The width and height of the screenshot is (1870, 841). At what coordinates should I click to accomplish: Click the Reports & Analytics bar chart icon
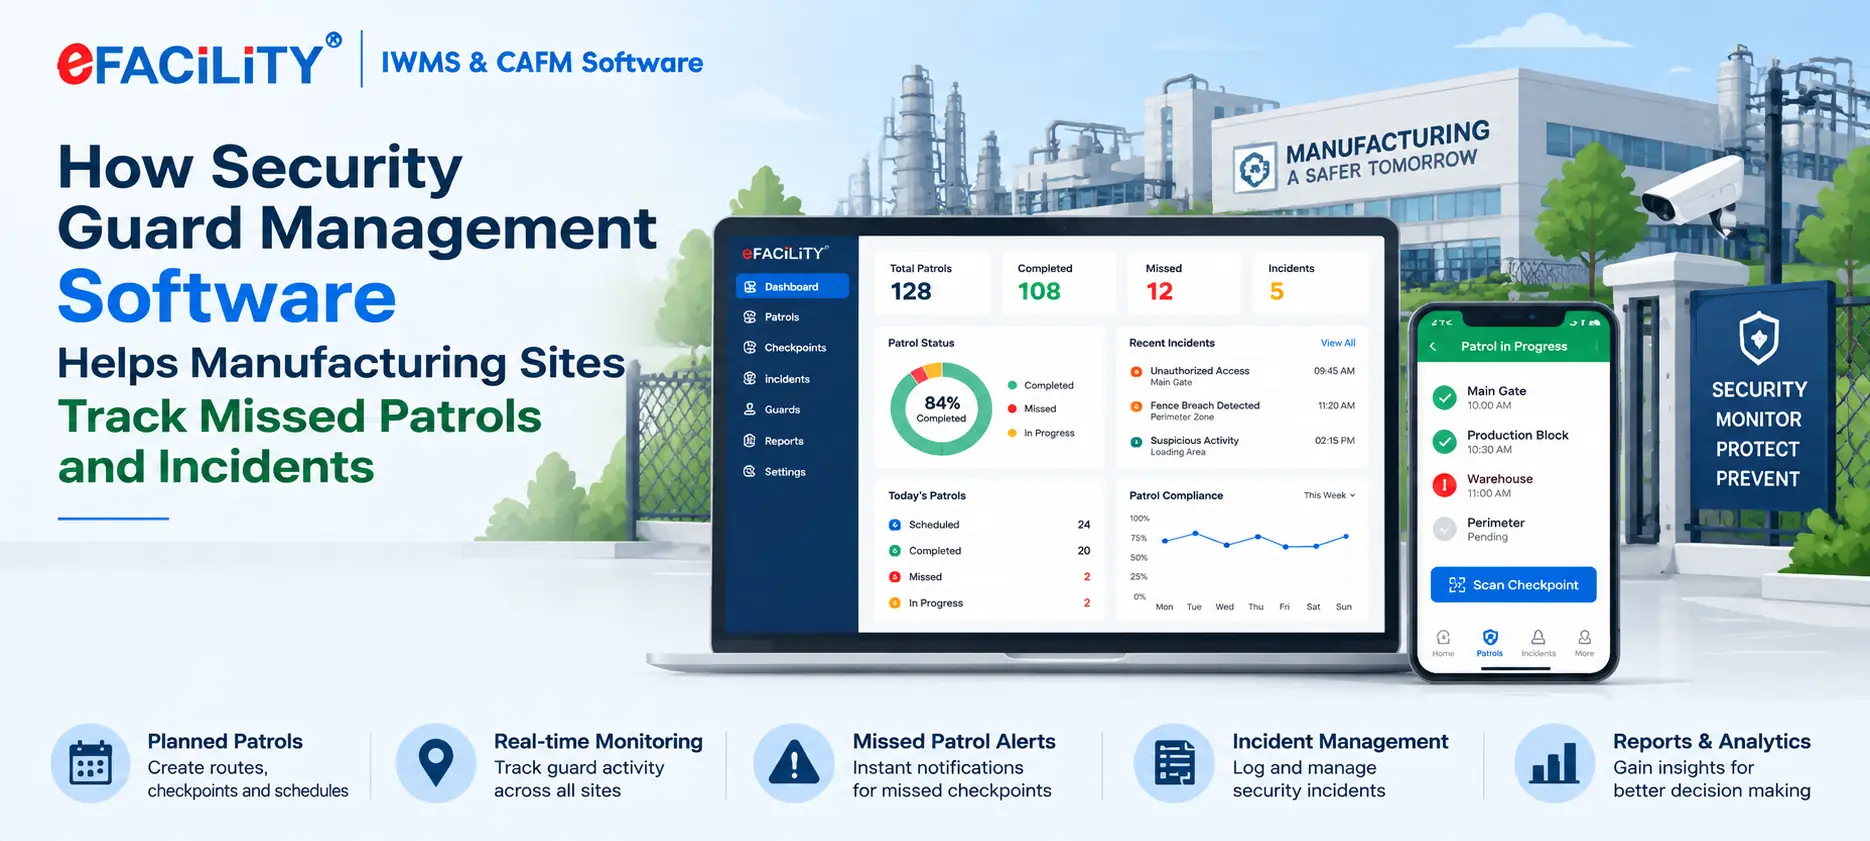coord(1555,764)
